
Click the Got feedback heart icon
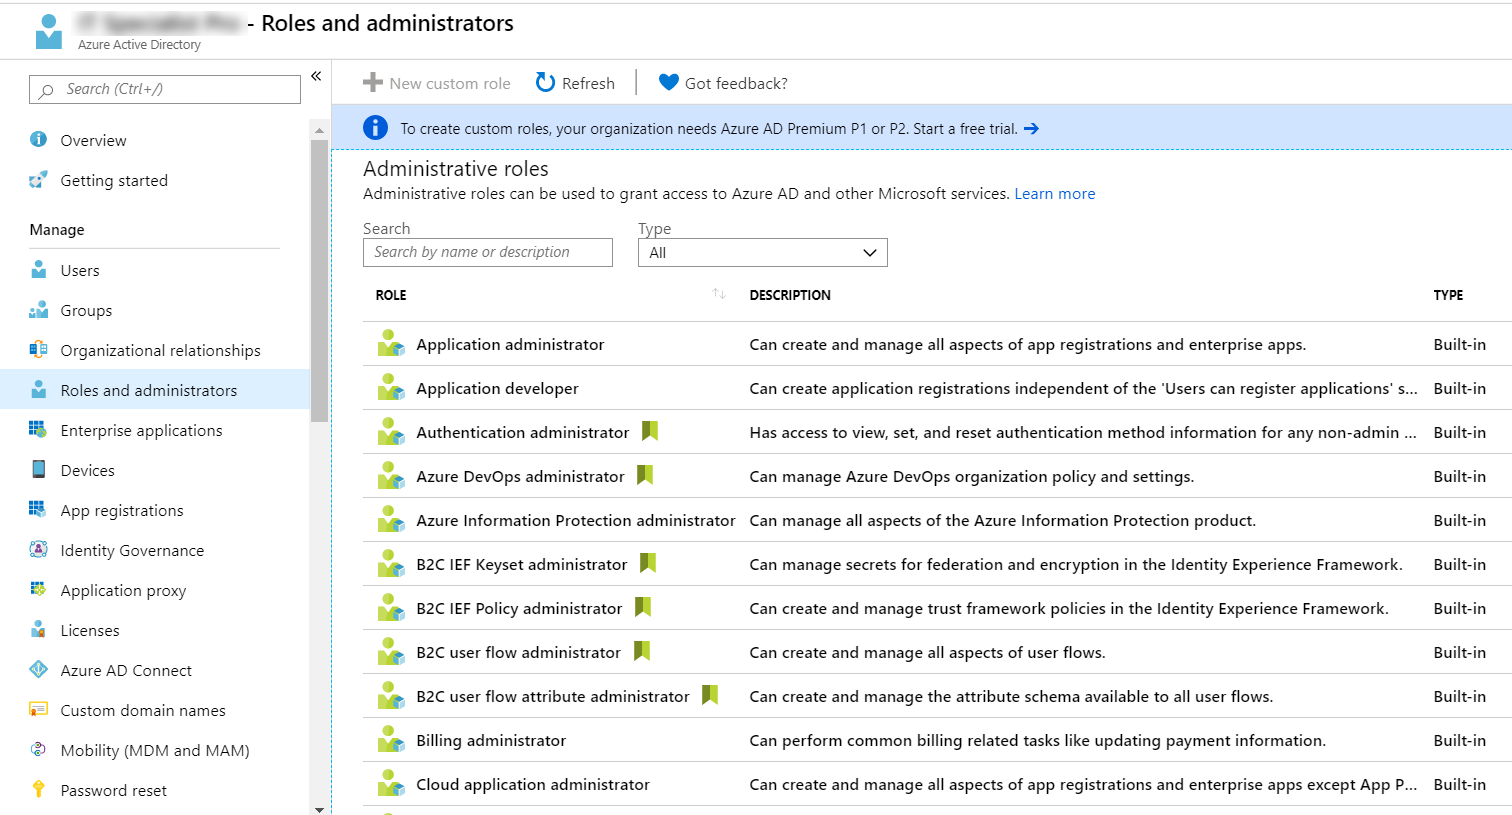coord(669,83)
